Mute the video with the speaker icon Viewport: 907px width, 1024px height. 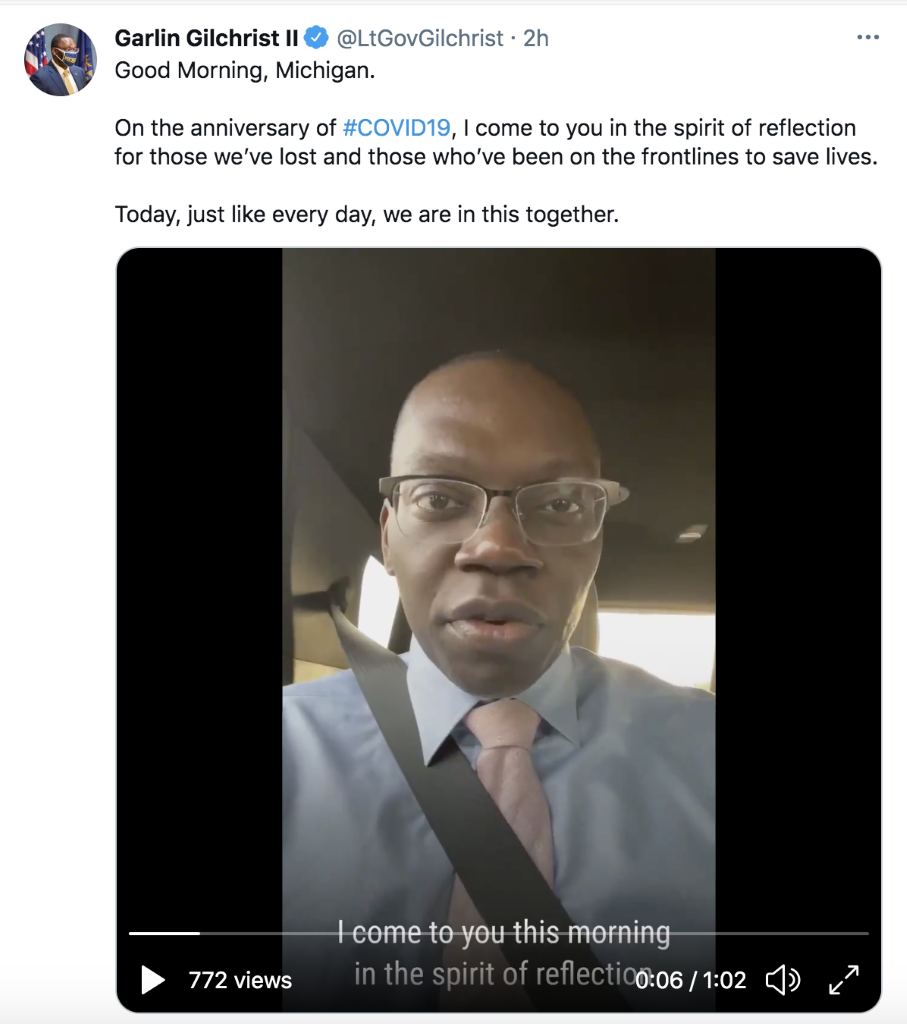[x=781, y=979]
